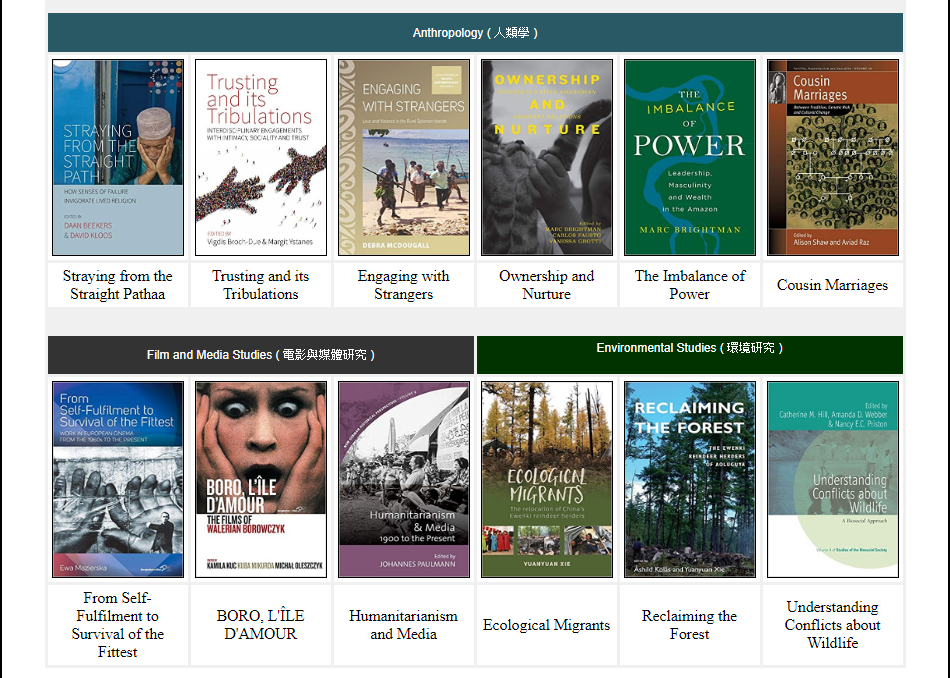Viewport: 951px width, 678px height.
Task: Select the Film and Media Studies section header
Action: pyautogui.click(x=261, y=355)
